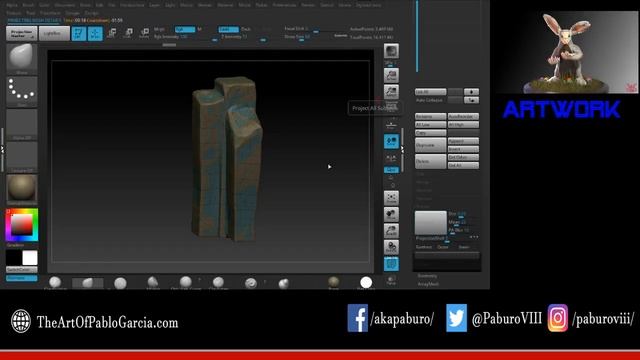Screen dimensions: 640x360
Task: Expand the ArrayMesh section
Action: [x=428, y=284]
